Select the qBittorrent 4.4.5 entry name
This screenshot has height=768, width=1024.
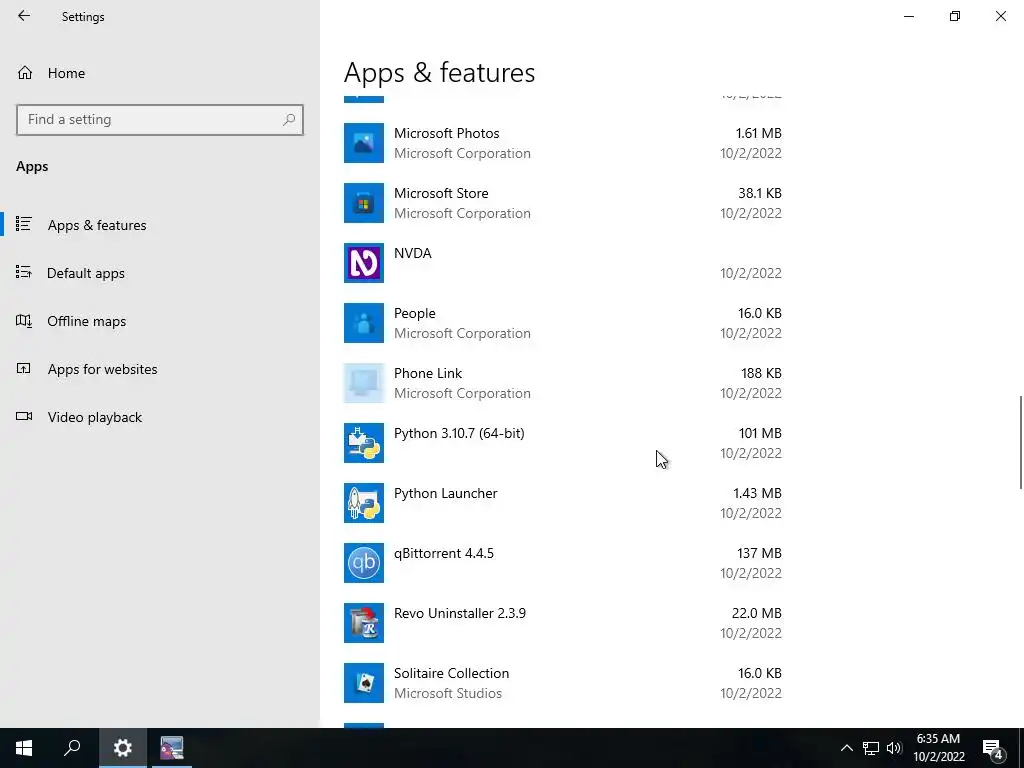[444, 554]
